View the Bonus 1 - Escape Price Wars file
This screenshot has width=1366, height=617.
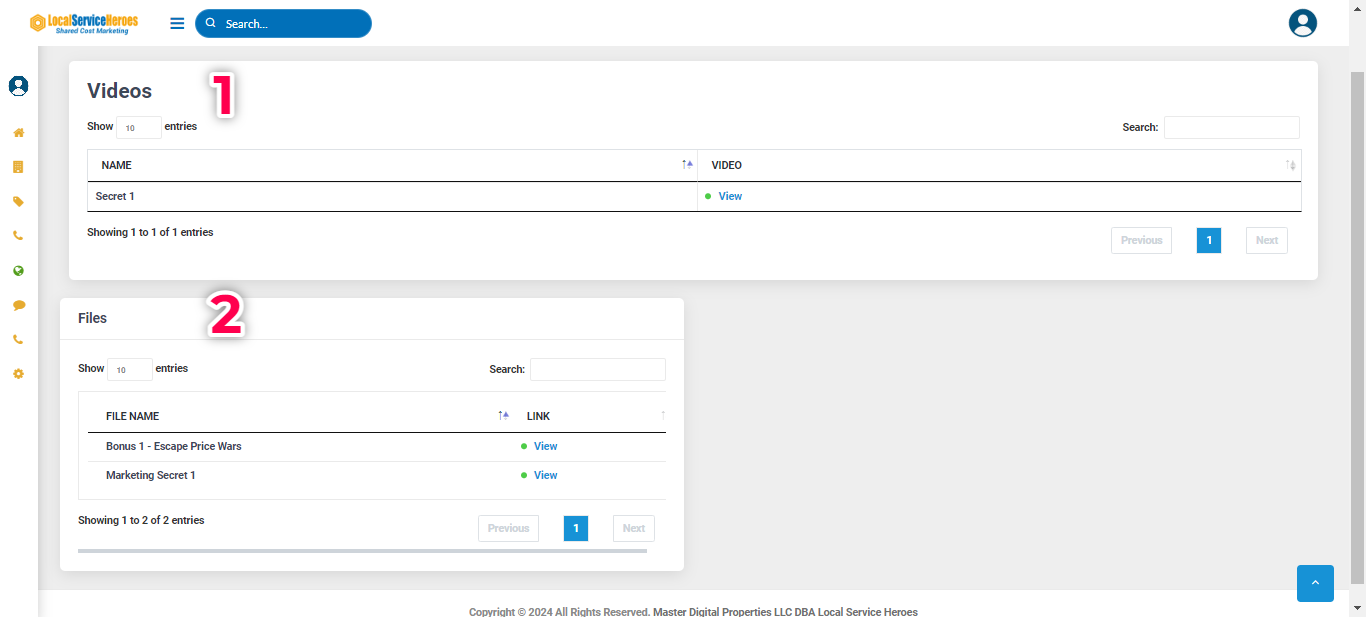tap(545, 447)
